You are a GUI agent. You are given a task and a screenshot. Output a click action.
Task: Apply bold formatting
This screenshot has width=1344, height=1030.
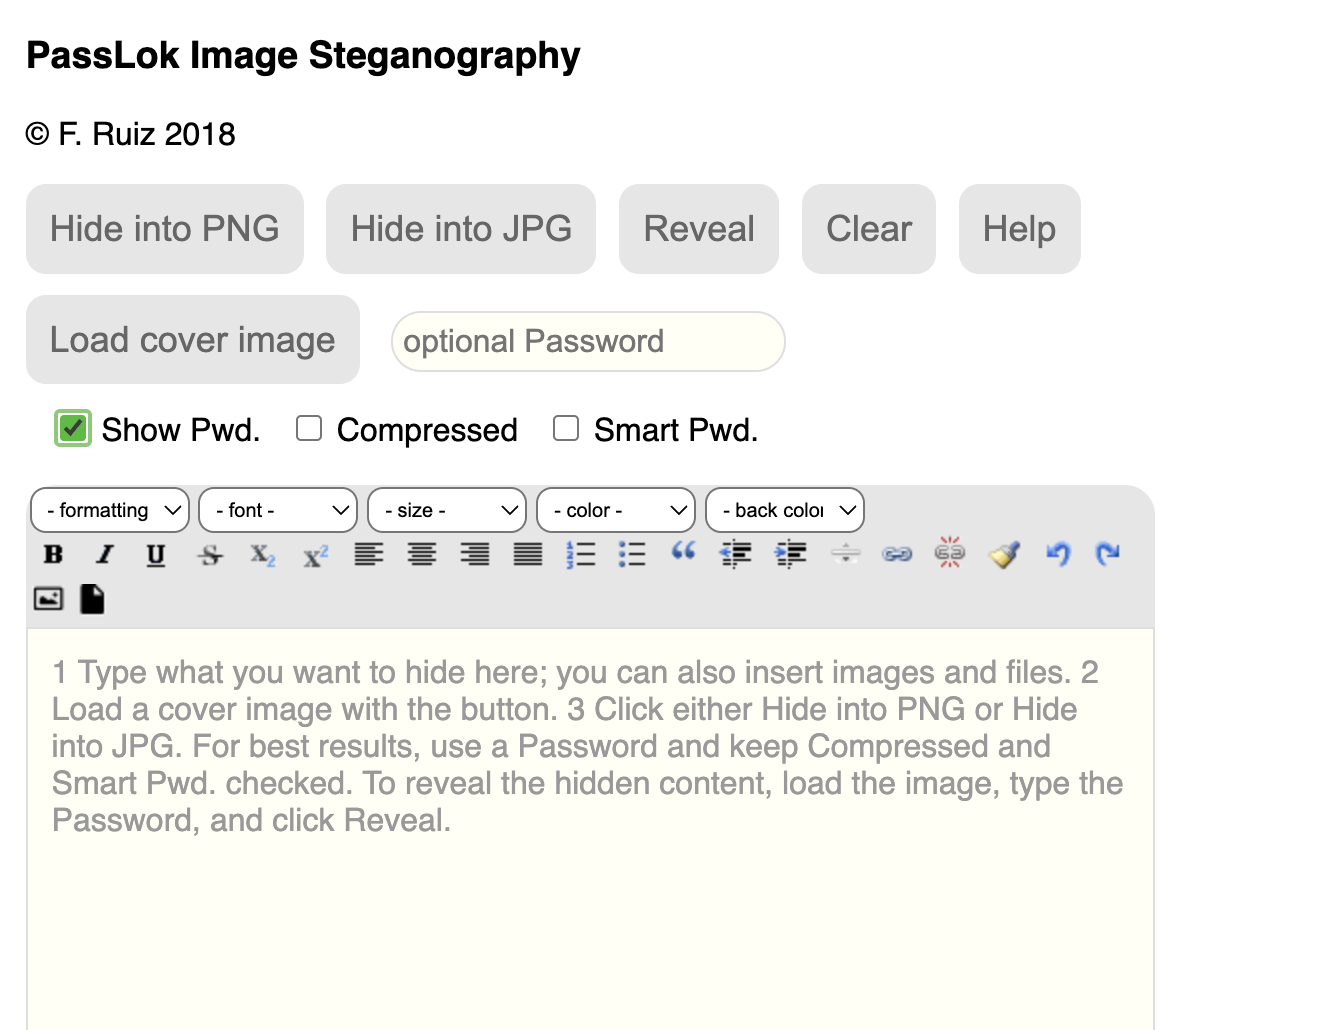(53, 554)
